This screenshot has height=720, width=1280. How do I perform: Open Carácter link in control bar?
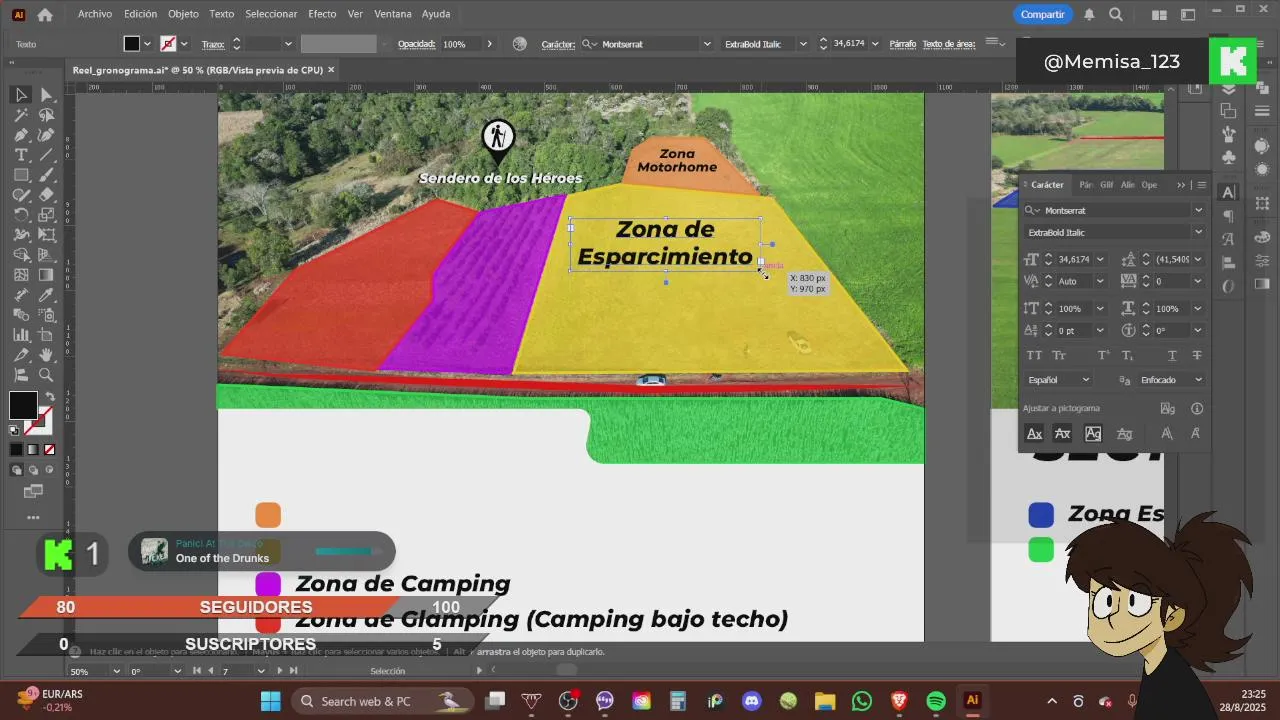(x=557, y=44)
